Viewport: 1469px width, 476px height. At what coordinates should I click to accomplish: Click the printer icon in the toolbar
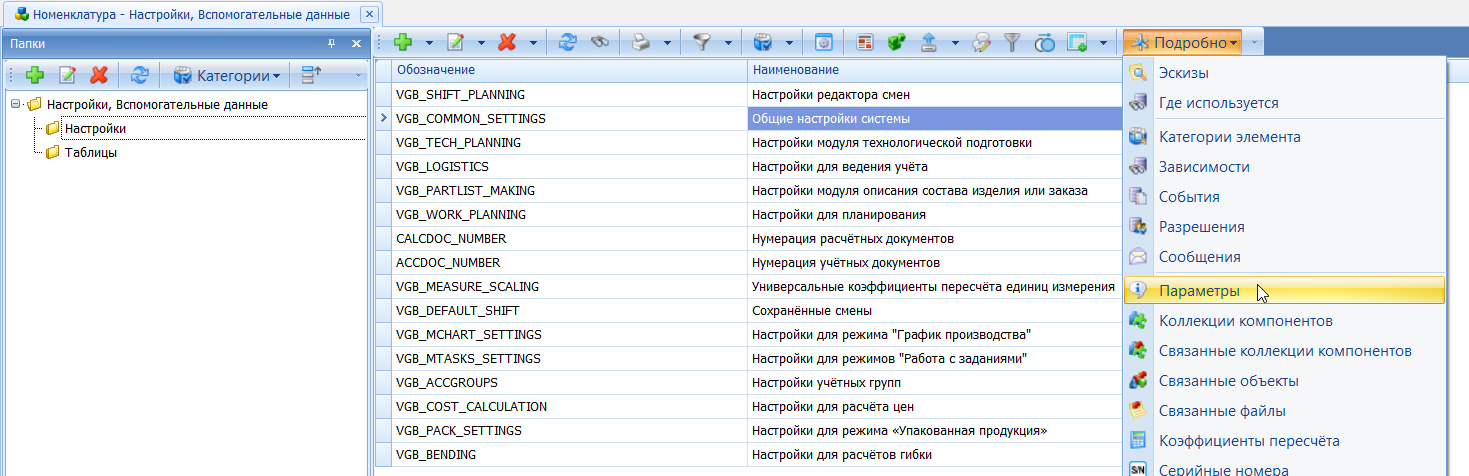(641, 42)
